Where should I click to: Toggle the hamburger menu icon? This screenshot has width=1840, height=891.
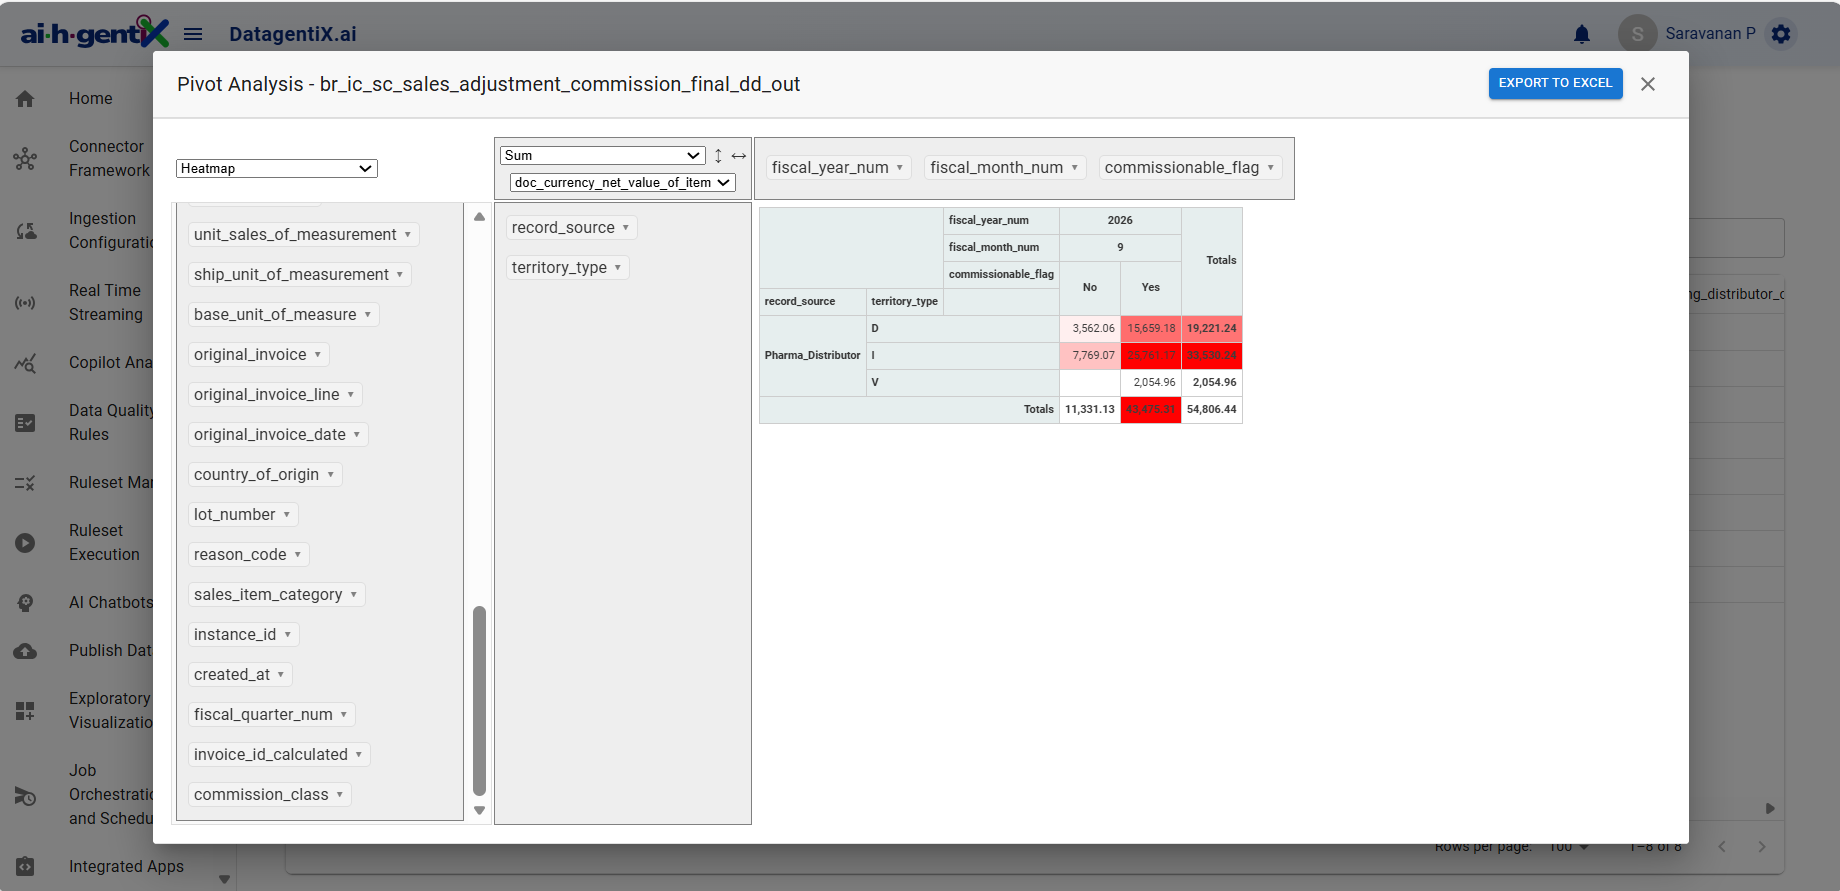click(x=193, y=34)
